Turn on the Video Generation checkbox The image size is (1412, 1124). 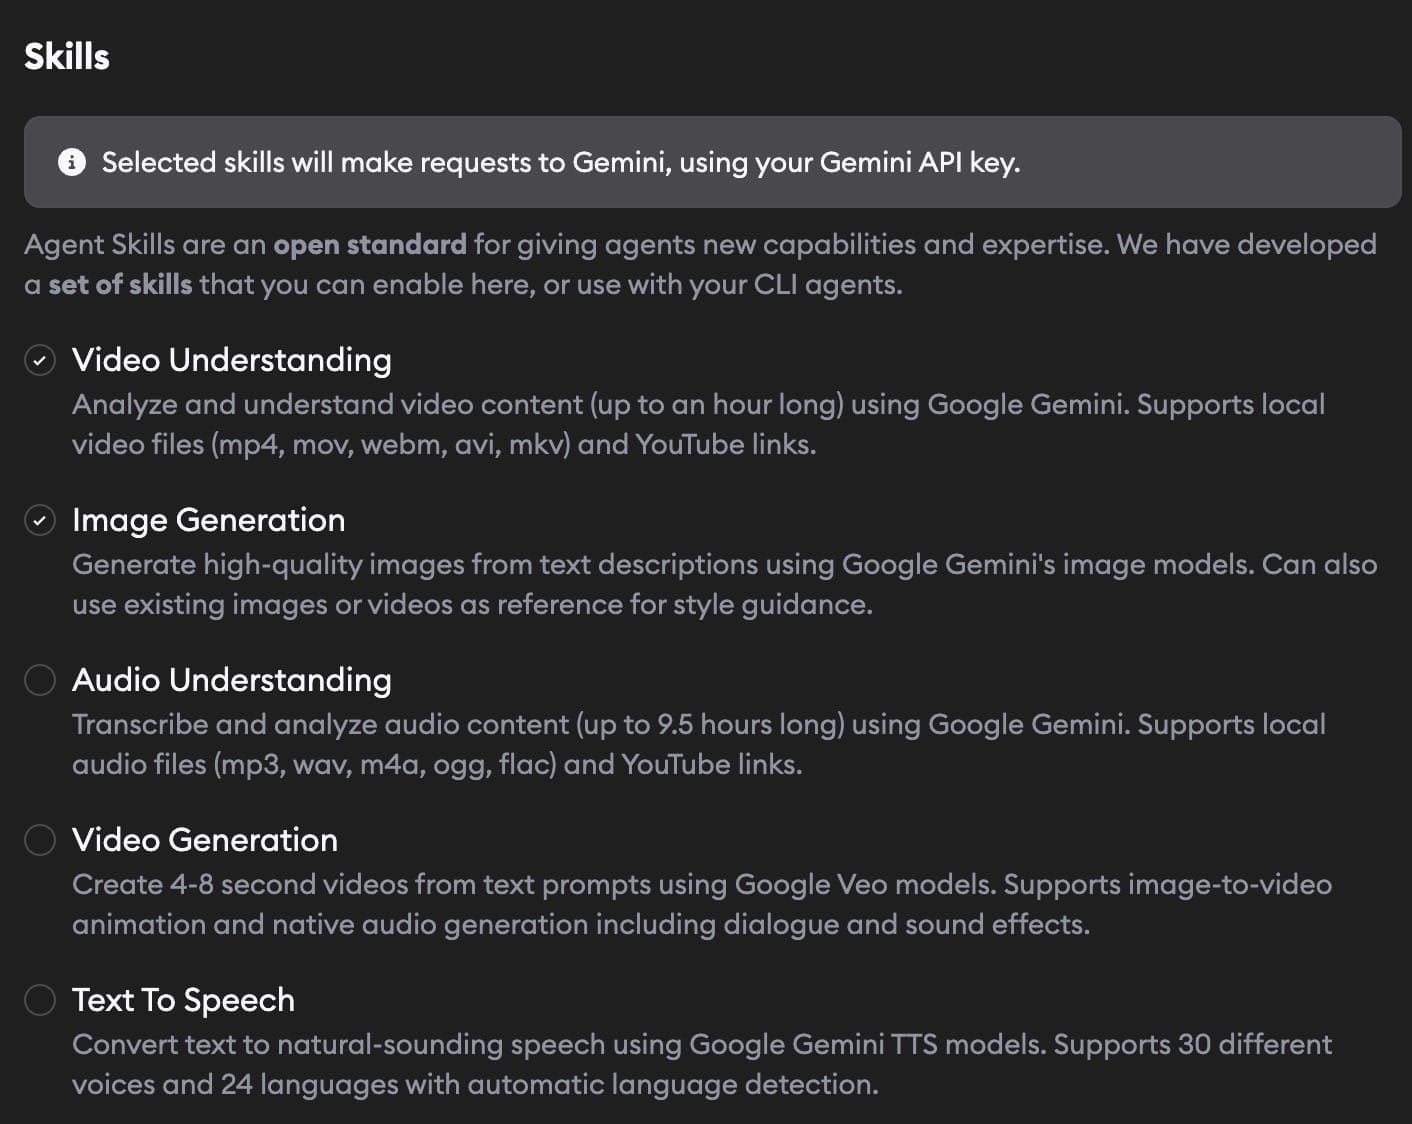point(40,840)
